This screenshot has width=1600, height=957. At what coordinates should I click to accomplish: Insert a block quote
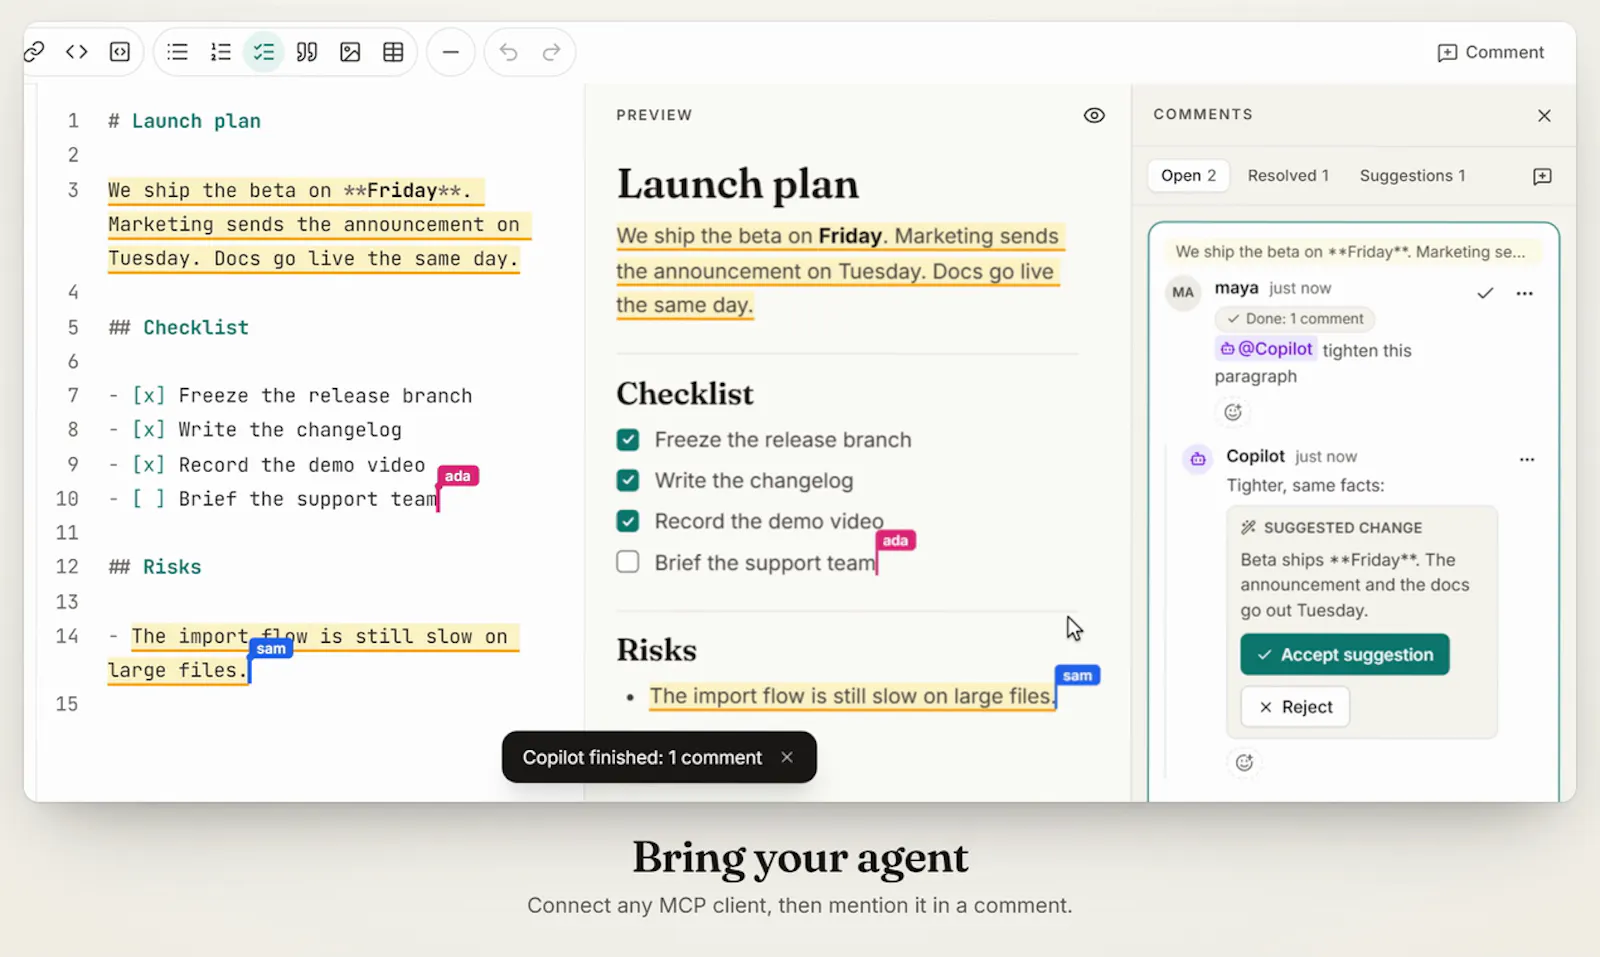click(x=307, y=52)
